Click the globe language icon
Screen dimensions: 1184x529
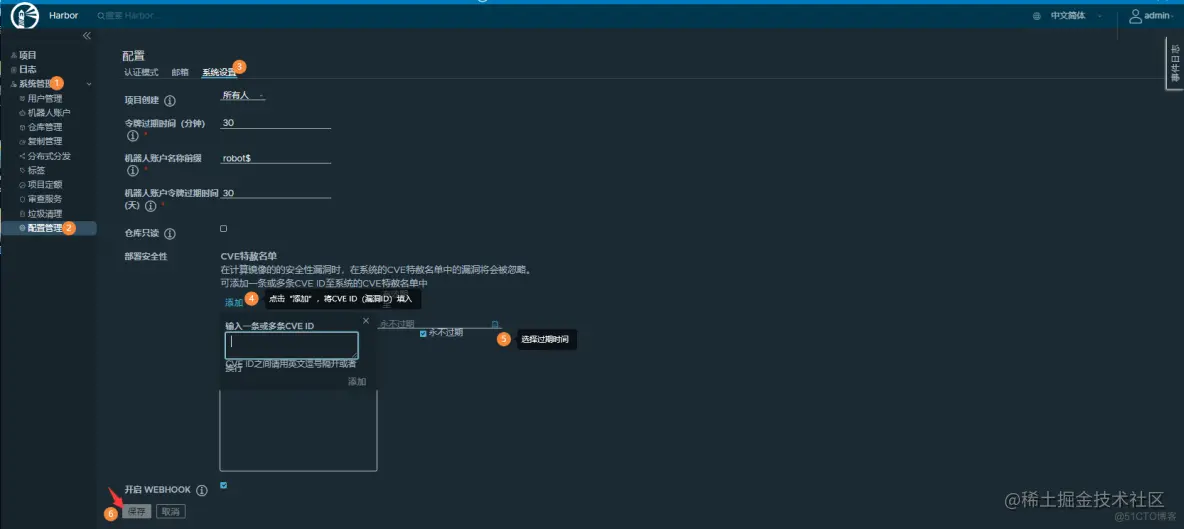click(x=1037, y=16)
